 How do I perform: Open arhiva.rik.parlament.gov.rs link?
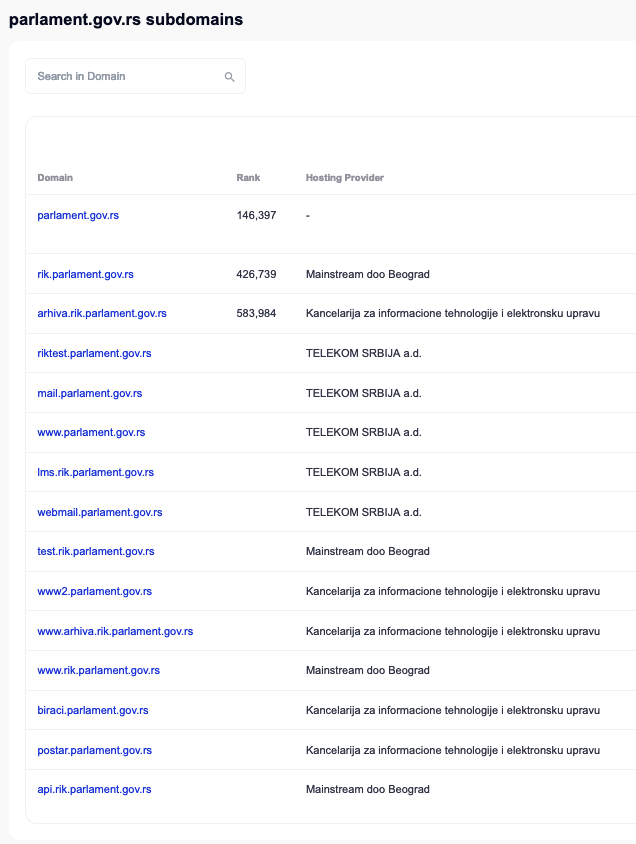(x=102, y=313)
